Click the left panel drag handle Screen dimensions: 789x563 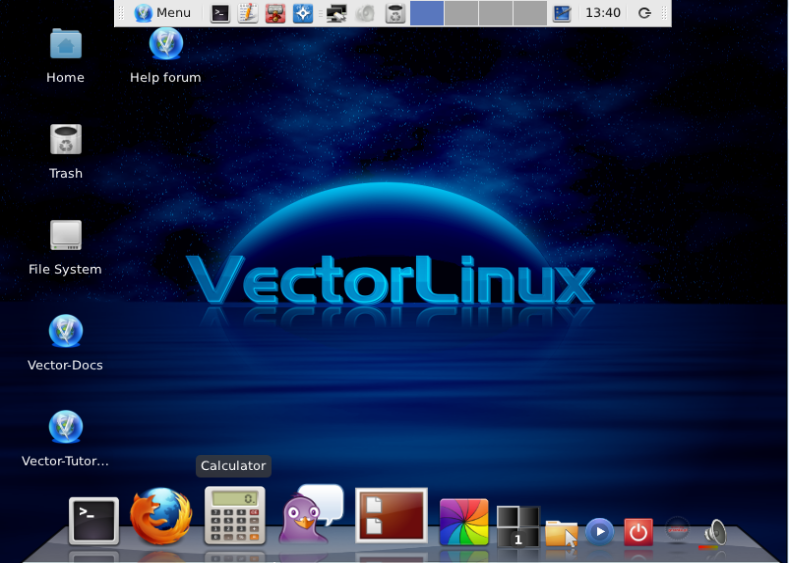pos(121,13)
